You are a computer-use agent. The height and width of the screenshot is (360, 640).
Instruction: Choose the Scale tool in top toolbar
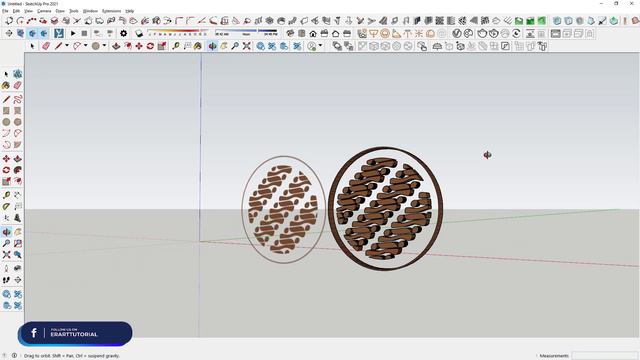point(162,46)
